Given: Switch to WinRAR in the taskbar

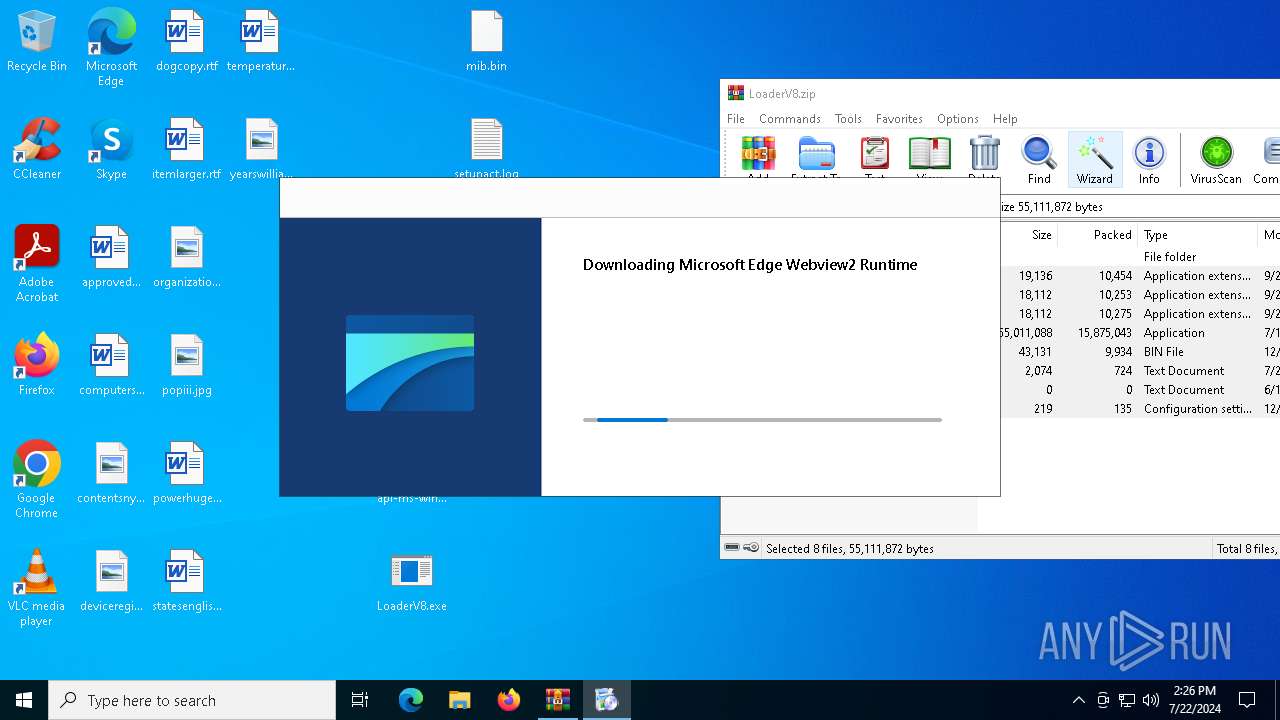Looking at the screenshot, I should tap(558, 700).
